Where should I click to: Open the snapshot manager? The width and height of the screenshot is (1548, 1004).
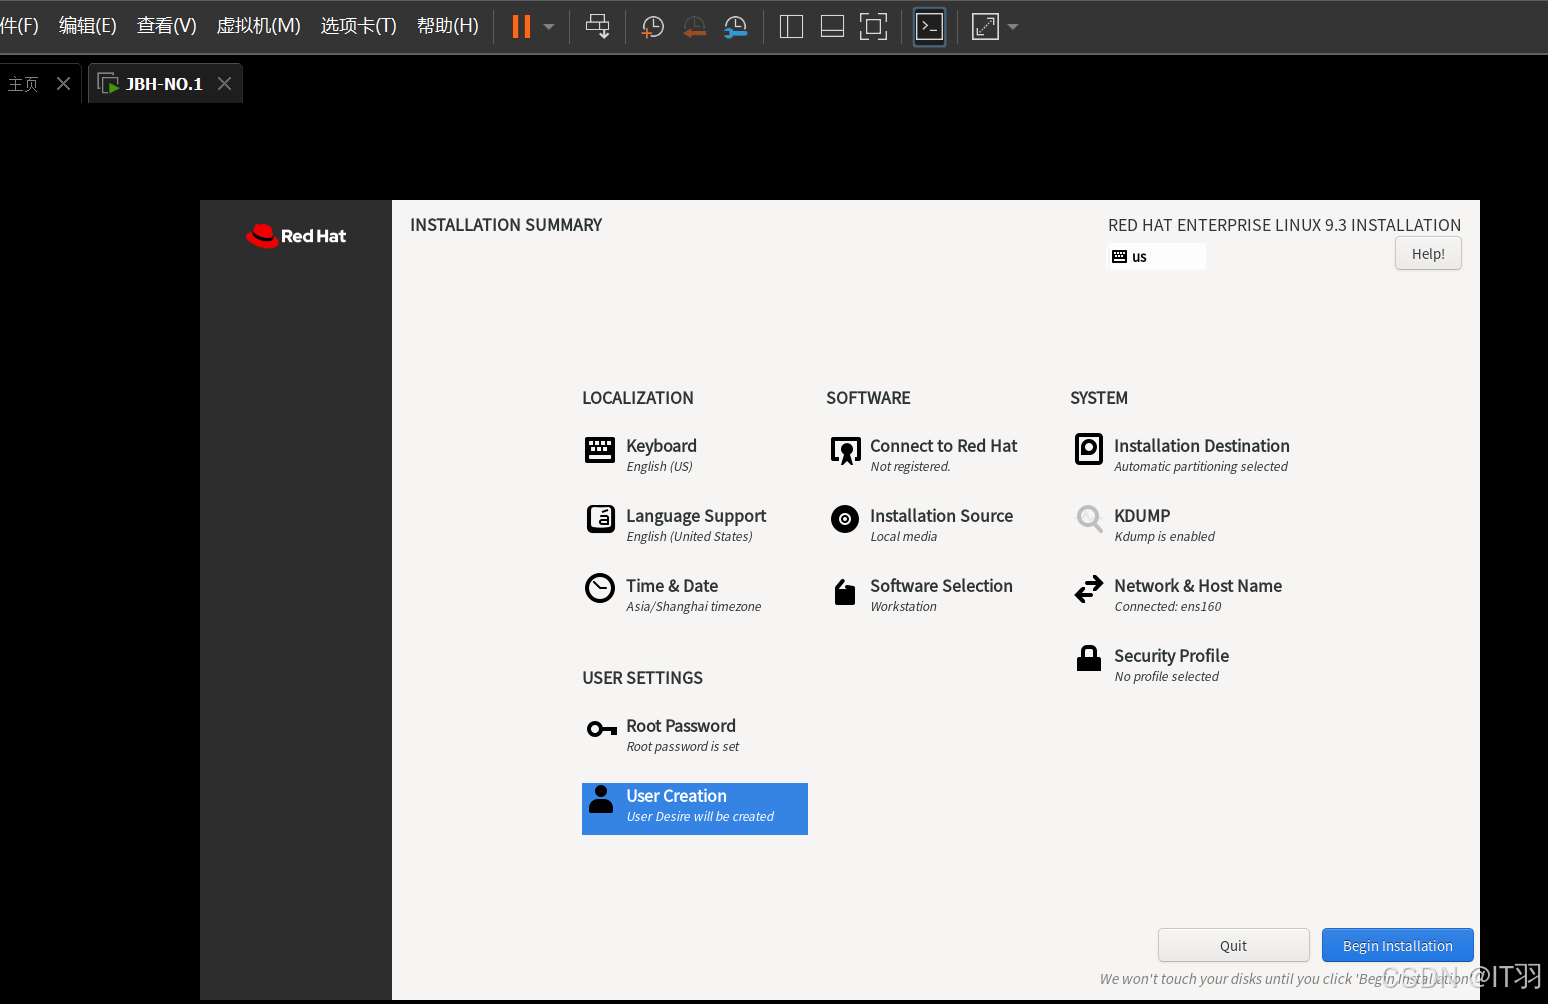pos(736,27)
